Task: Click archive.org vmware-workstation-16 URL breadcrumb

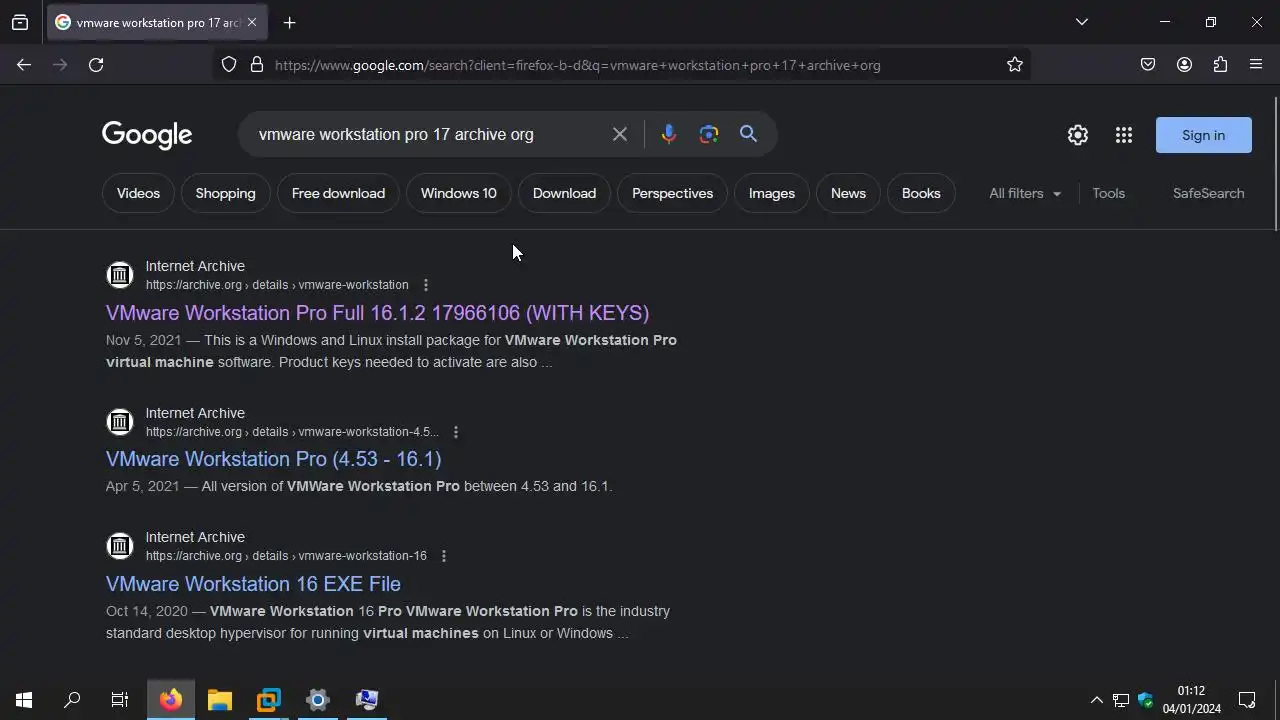Action: click(x=286, y=556)
